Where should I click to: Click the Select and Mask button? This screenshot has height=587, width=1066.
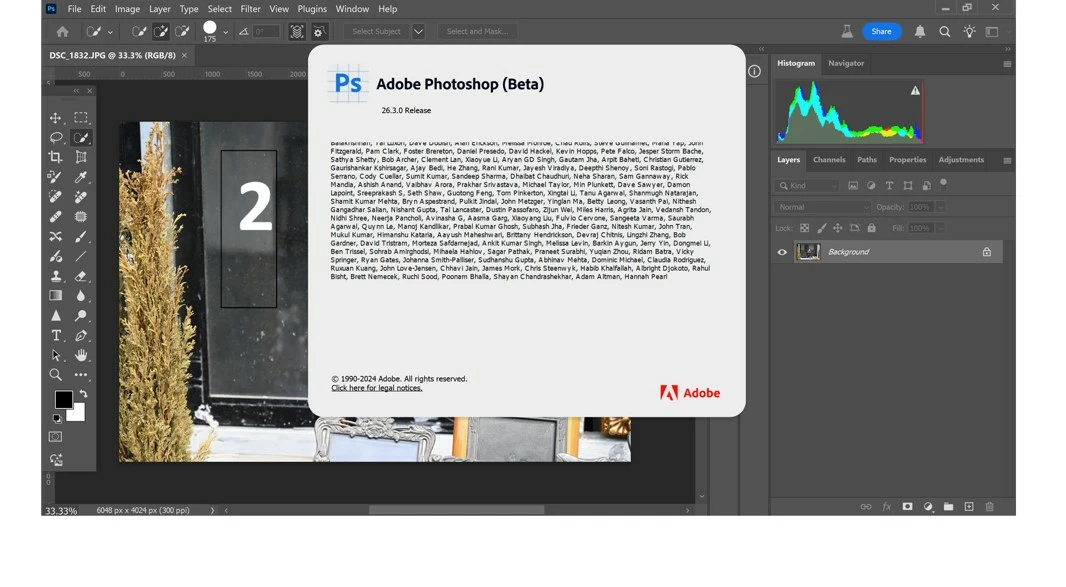tap(477, 31)
